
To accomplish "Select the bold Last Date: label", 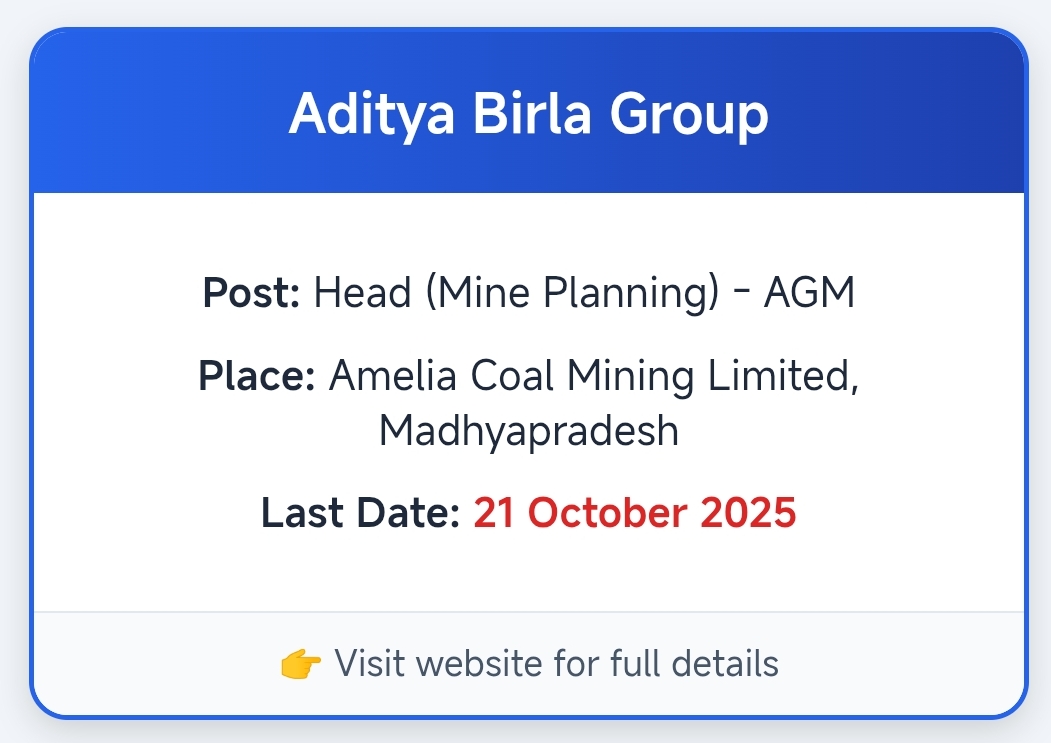I will tap(360, 513).
